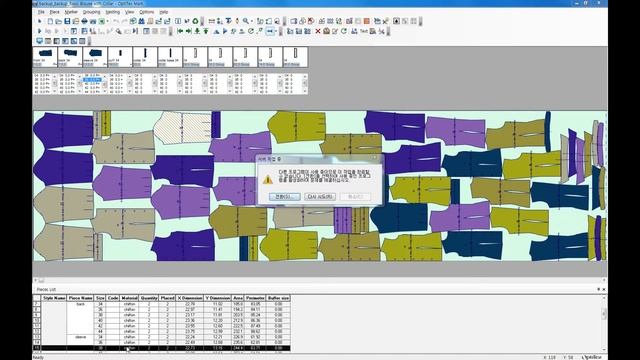Click the first green move-down arrow icon

tap(197, 31)
